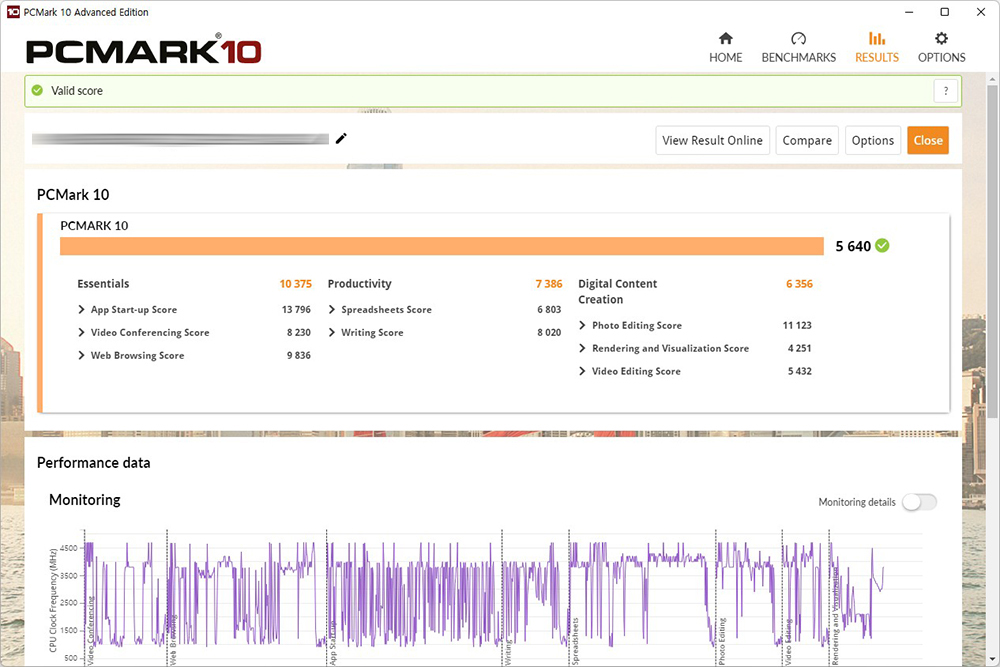This screenshot has height=667, width=1000.
Task: Click the Monitoring heading
Action: 85,500
